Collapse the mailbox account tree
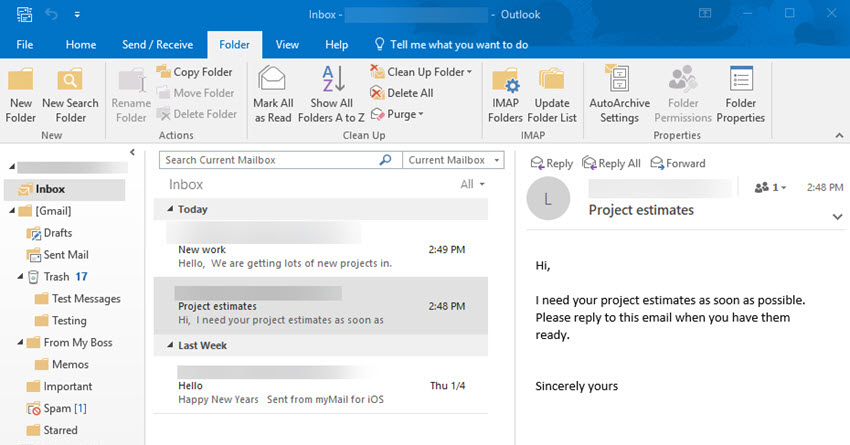Screen dimensions: 850x445 pyautogui.click(x=12, y=167)
